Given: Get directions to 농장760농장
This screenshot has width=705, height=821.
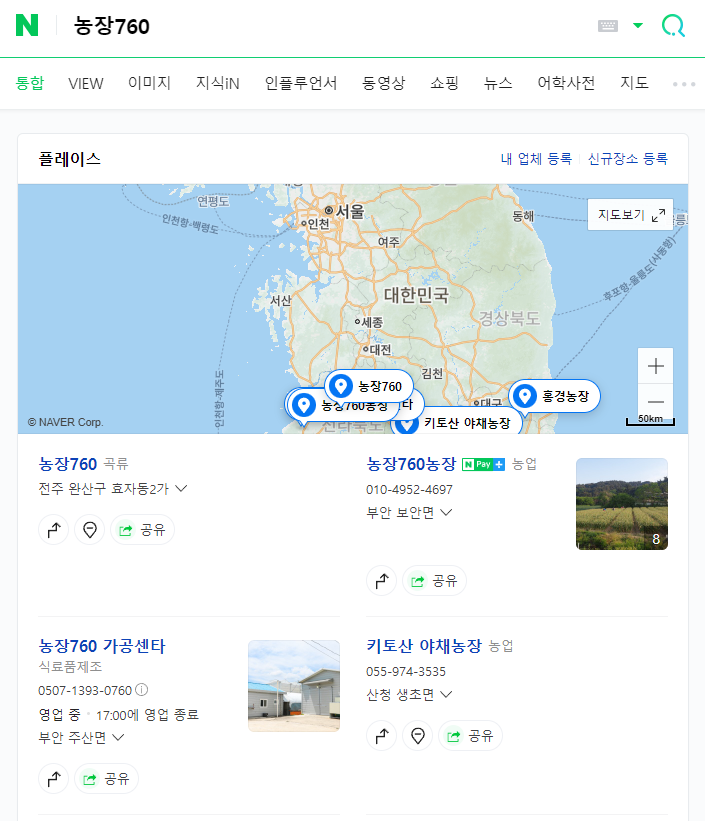Looking at the screenshot, I should [381, 581].
